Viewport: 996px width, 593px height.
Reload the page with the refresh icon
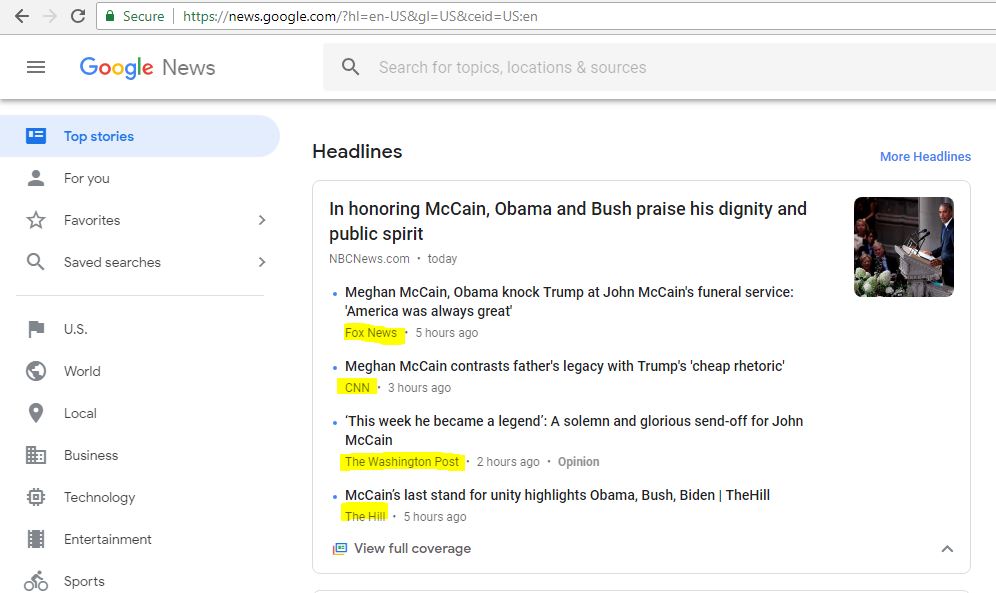pyautogui.click(x=78, y=16)
